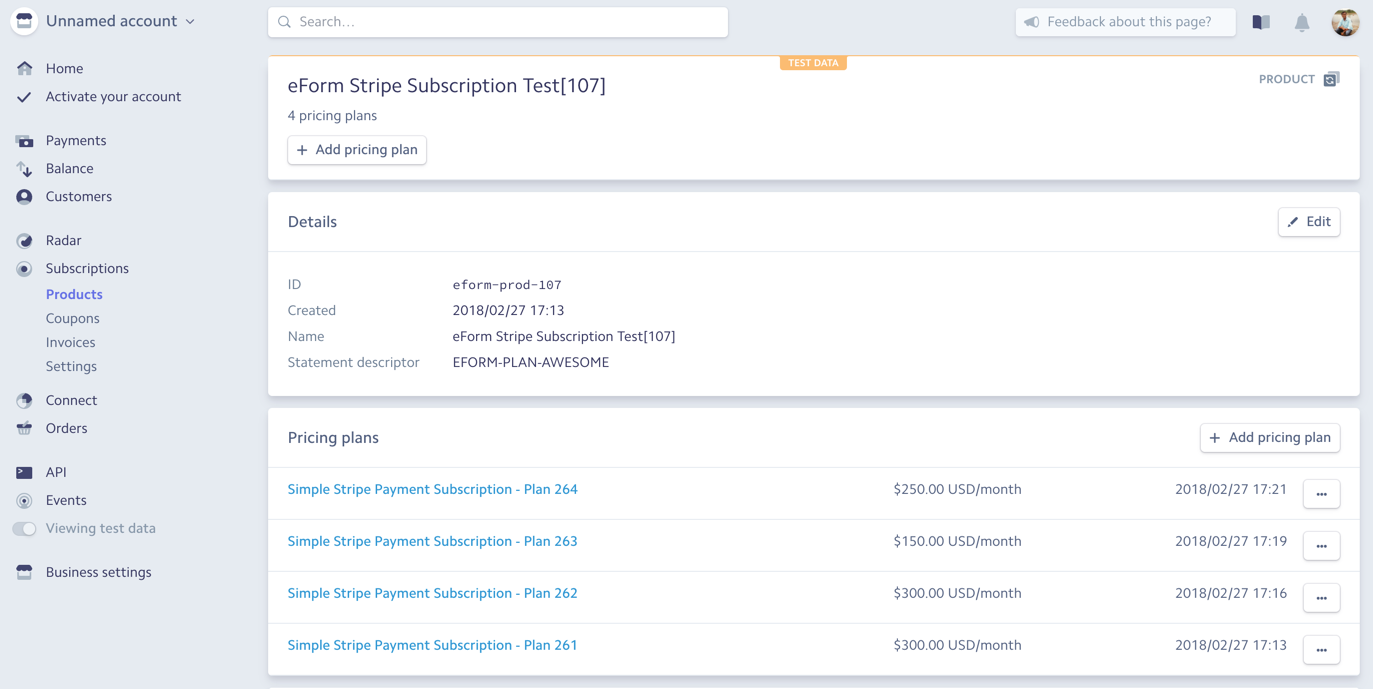Viewport: 1373px width, 689px height.
Task: Click the $250.00 USD/month price
Action: point(958,490)
